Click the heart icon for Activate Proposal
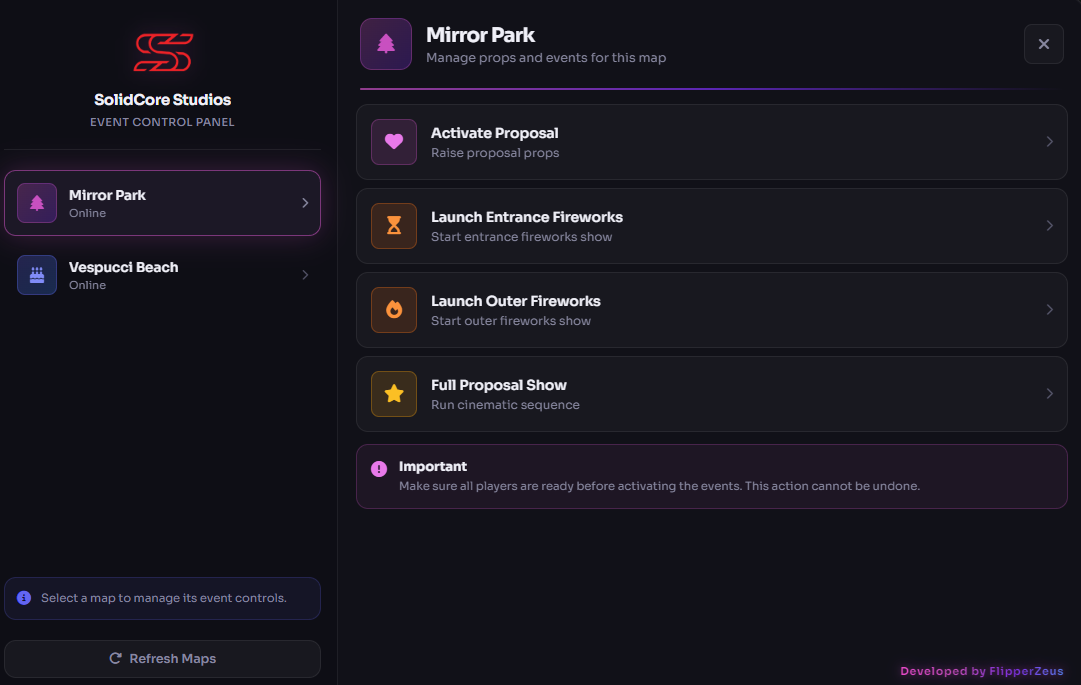 [394, 142]
